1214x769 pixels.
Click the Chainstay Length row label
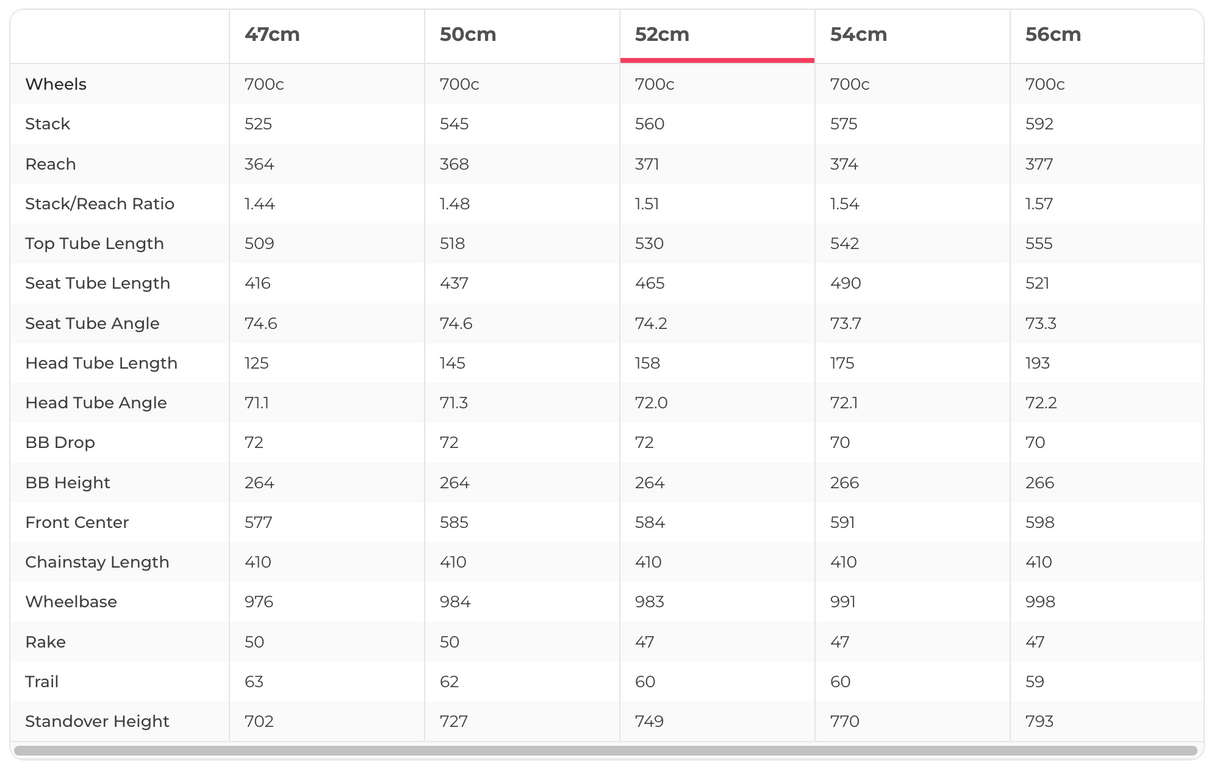pos(97,562)
